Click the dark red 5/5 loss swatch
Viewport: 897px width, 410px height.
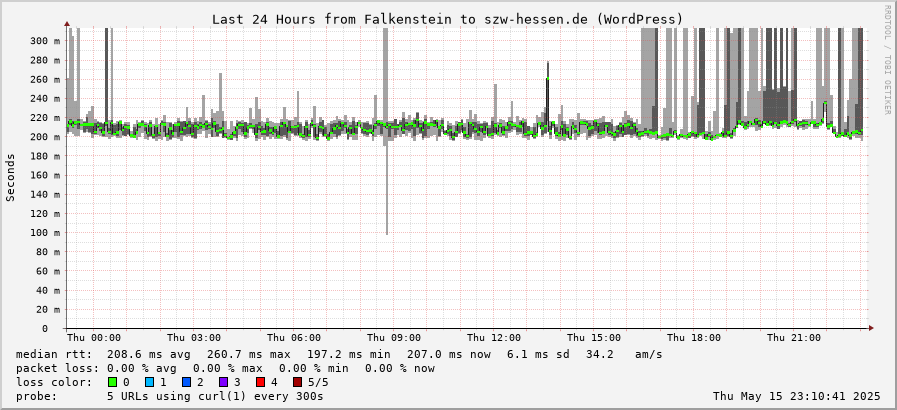[297, 382]
